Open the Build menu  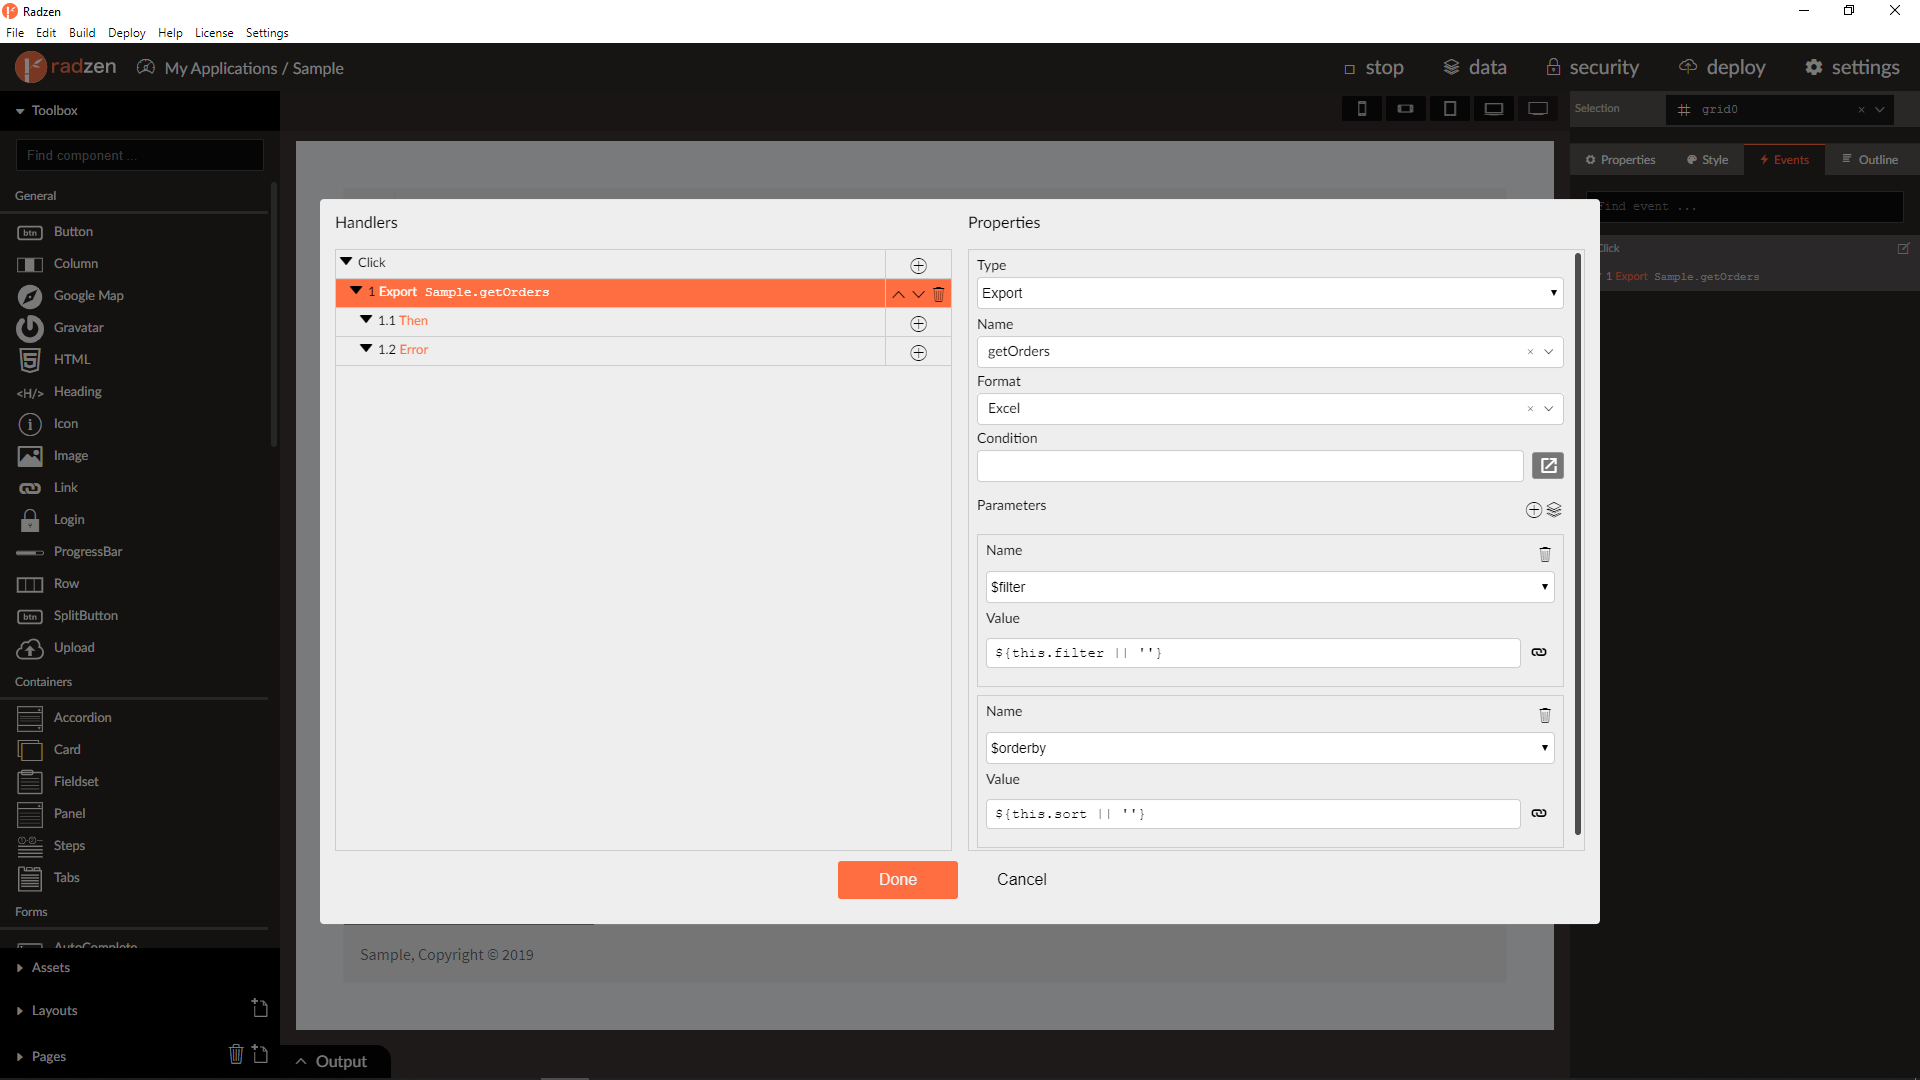coord(82,33)
